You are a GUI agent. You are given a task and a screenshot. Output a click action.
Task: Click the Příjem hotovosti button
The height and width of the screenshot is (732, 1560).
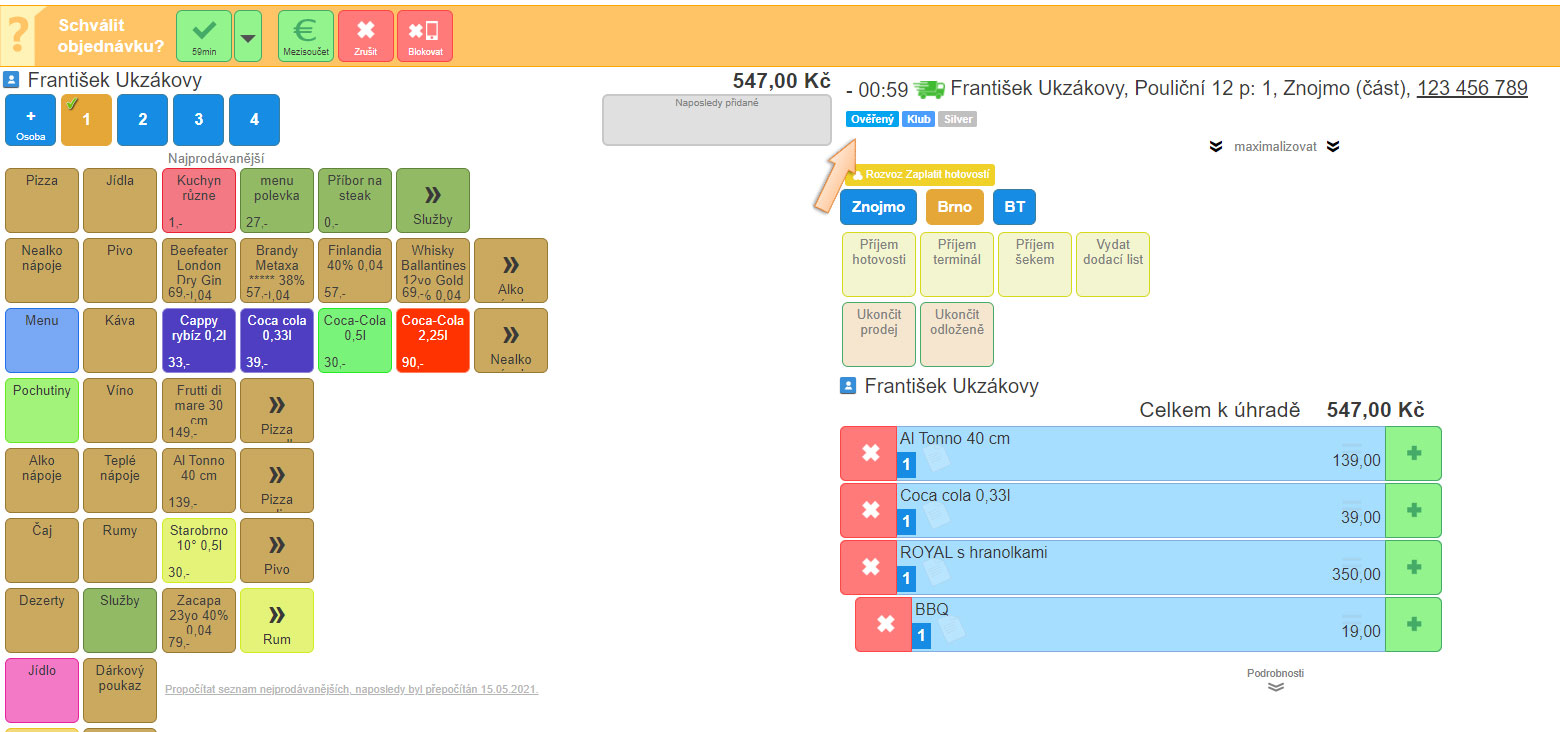tap(879, 264)
